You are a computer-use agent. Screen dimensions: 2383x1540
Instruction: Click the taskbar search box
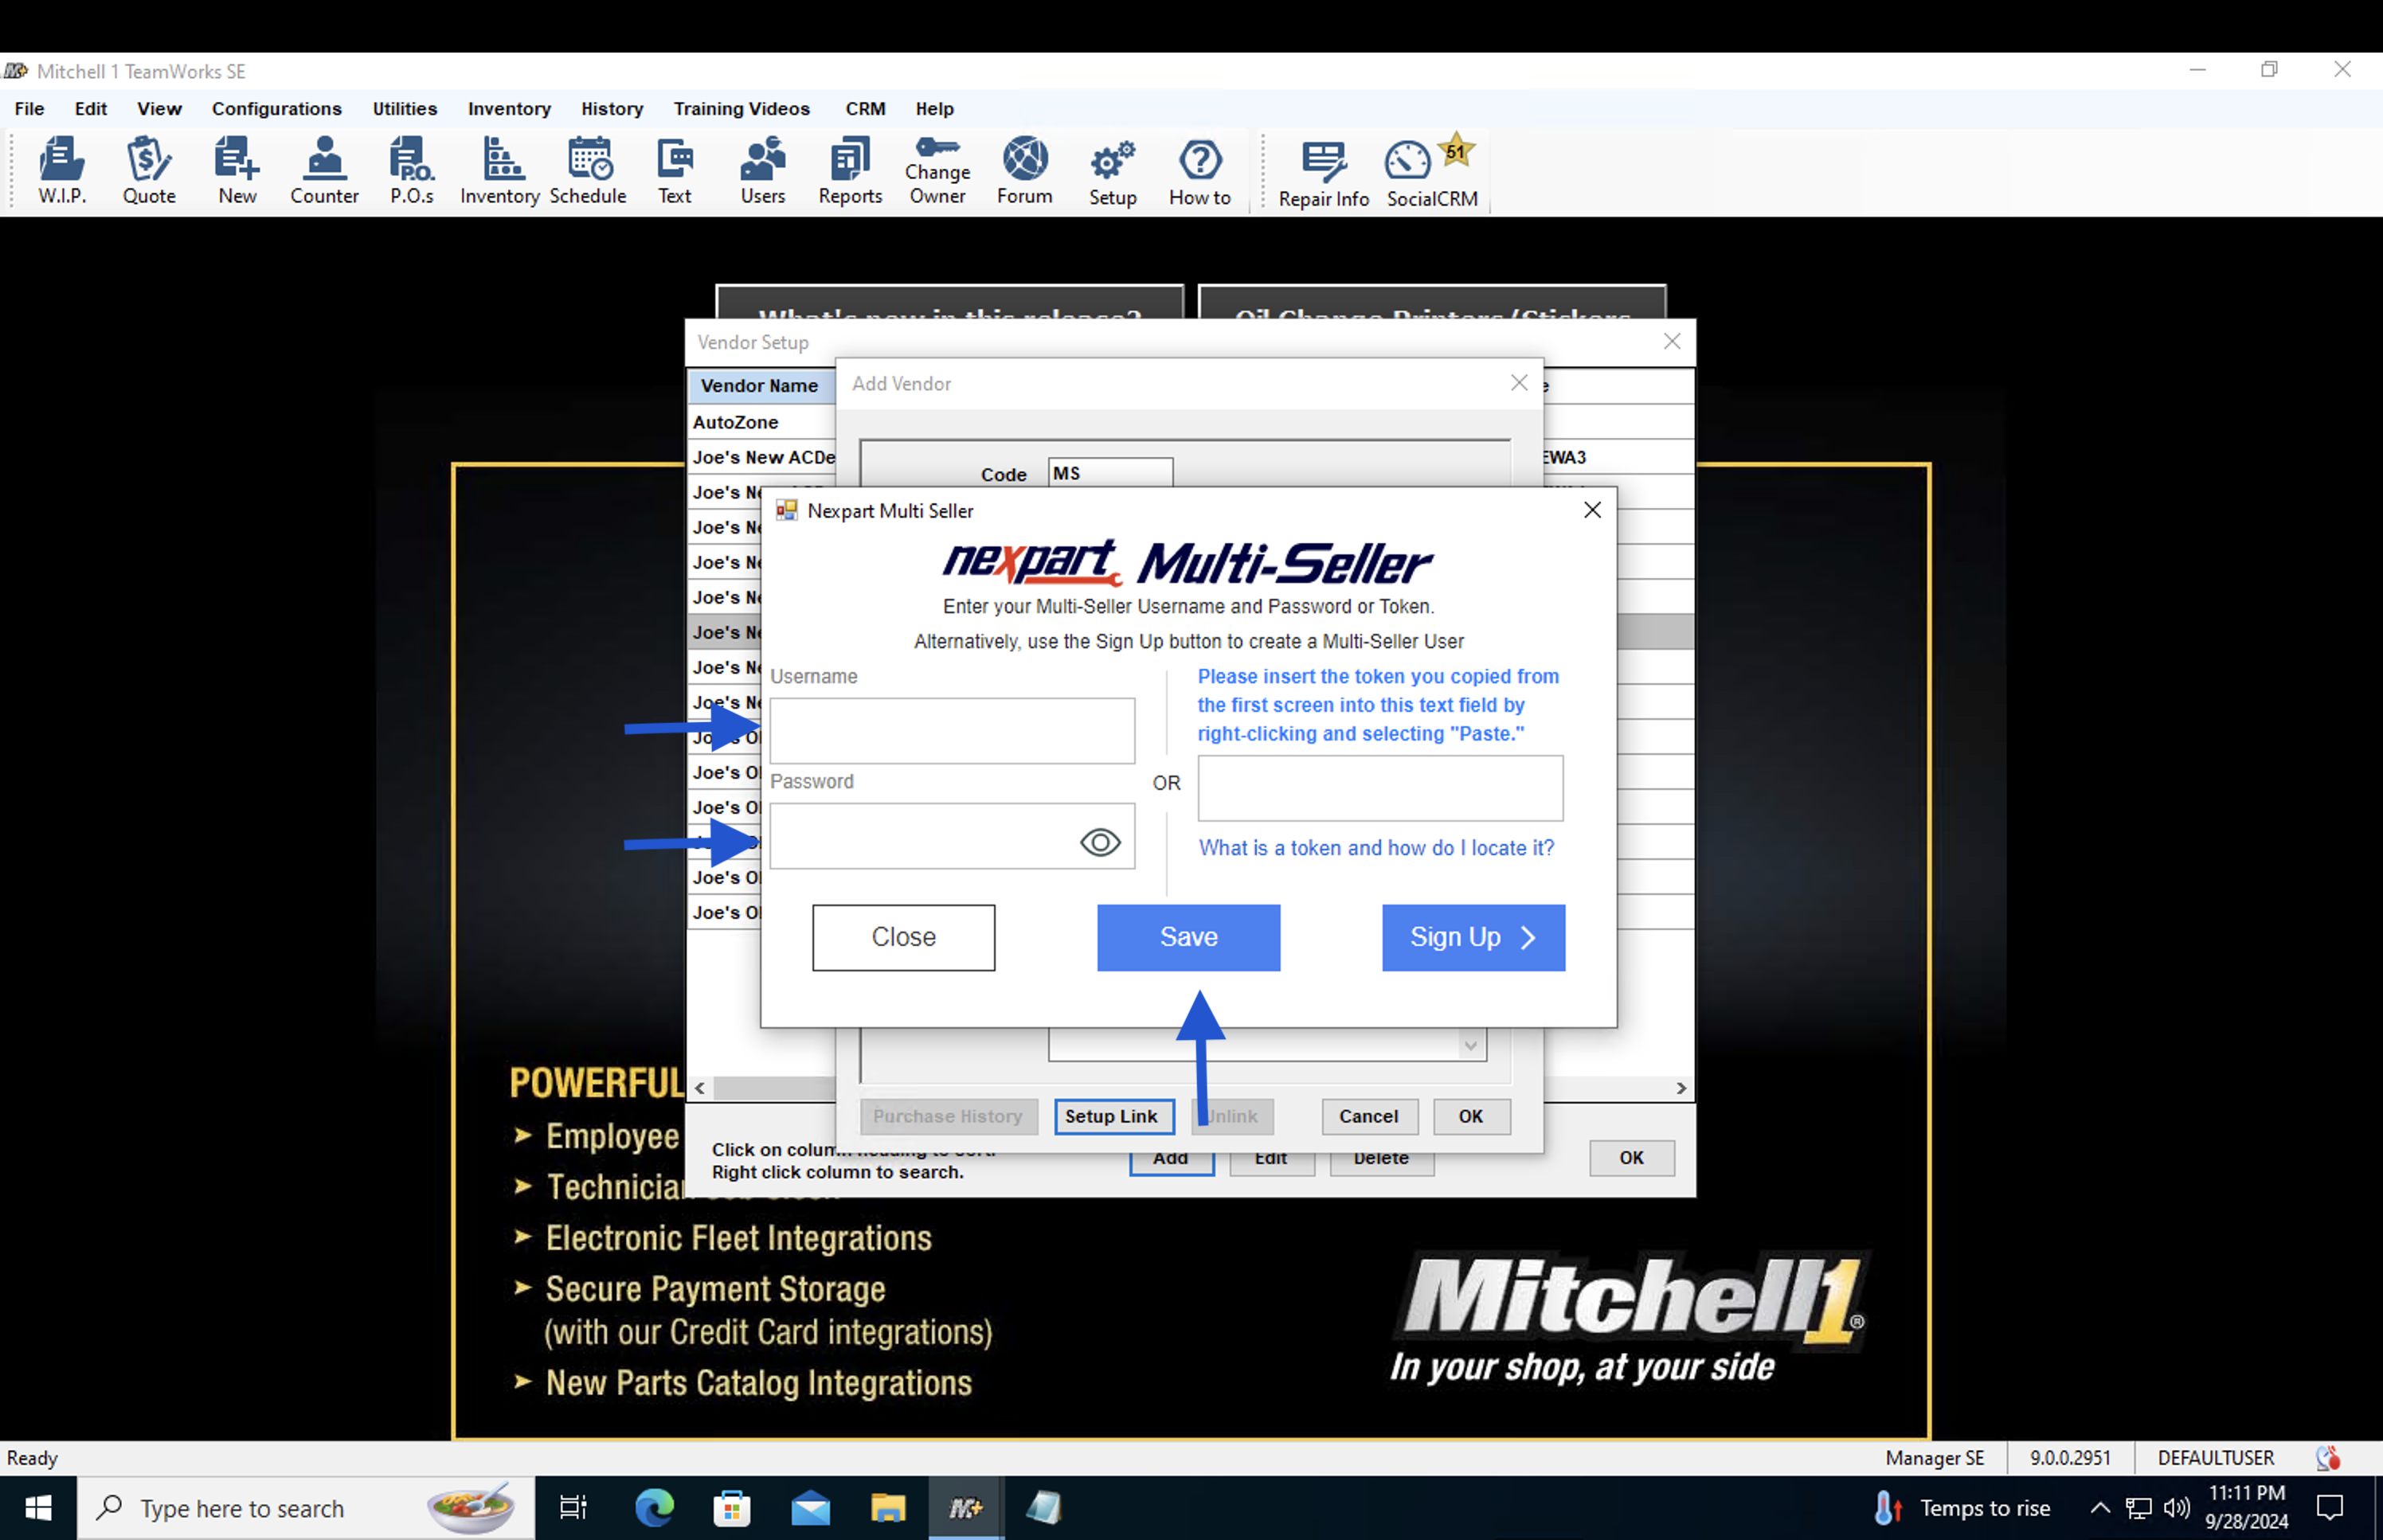click(x=305, y=1507)
